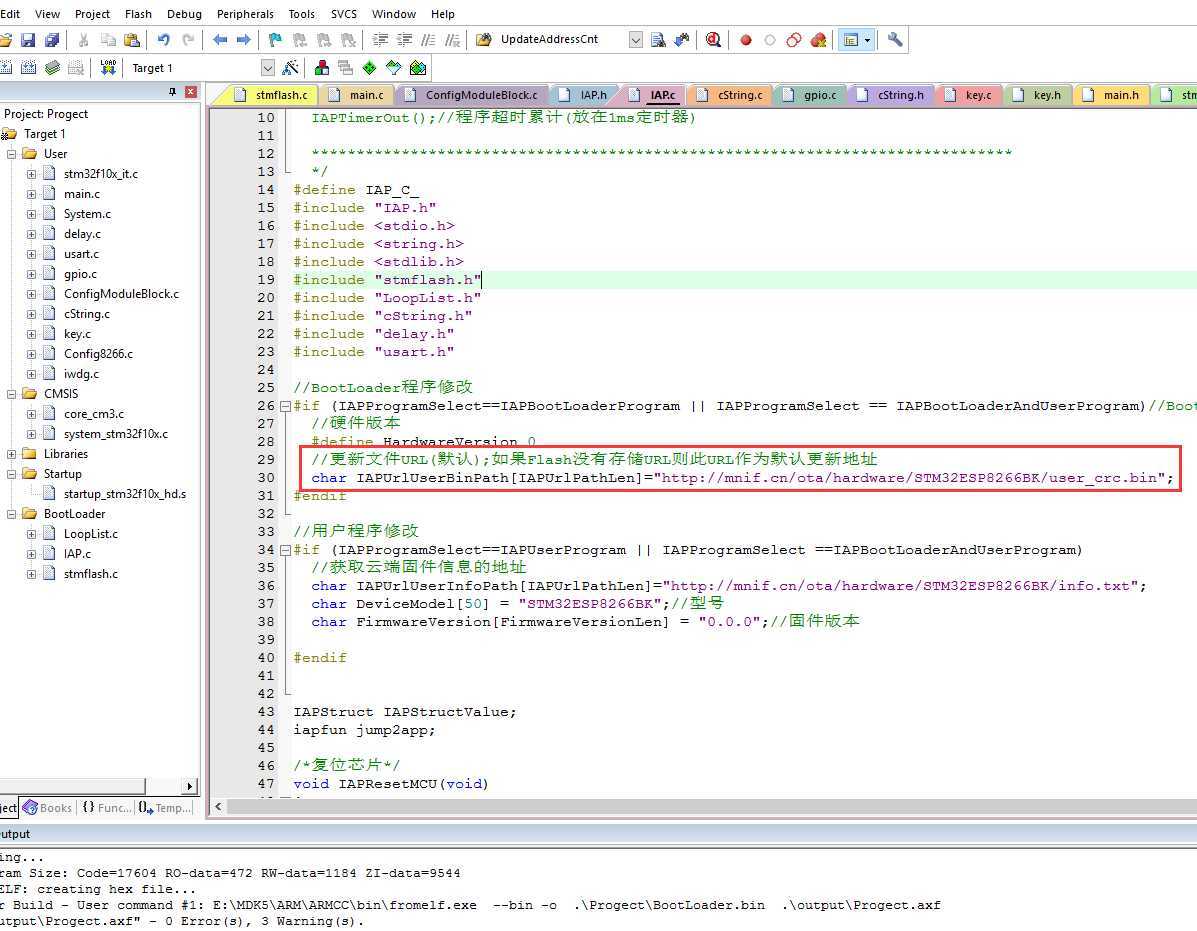This screenshot has height=931, width=1197.
Task: Click the Paste clipboard icon
Action: pos(132,40)
